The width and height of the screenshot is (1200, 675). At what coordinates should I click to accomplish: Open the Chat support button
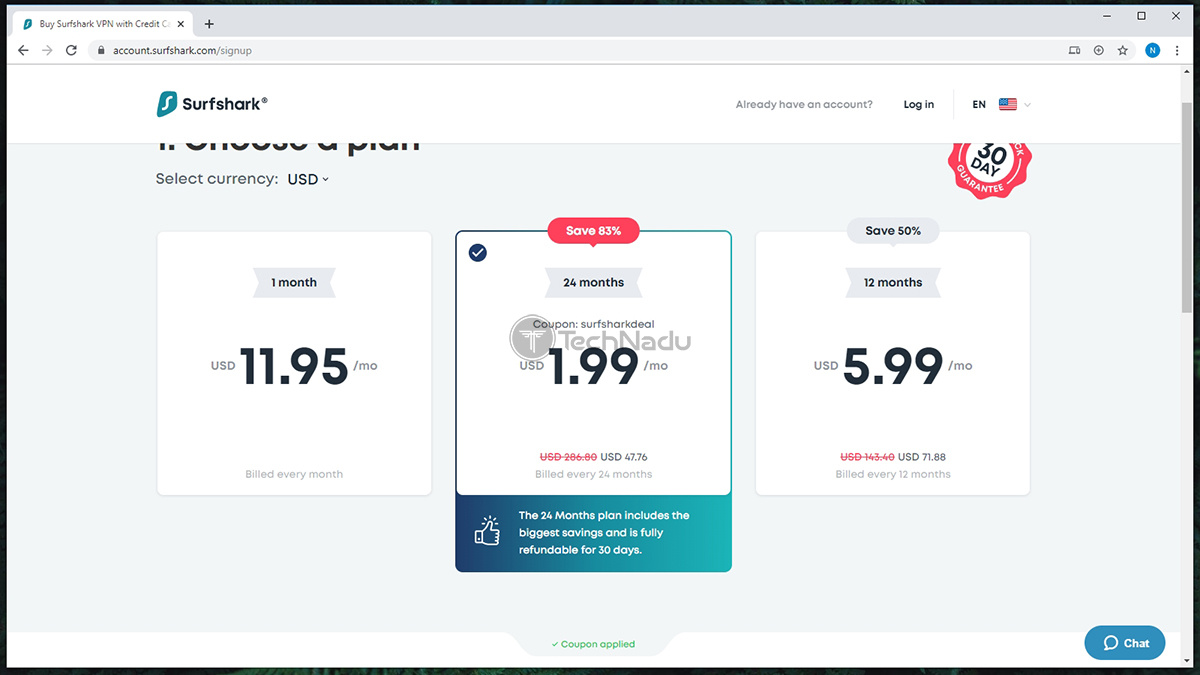(x=1125, y=643)
